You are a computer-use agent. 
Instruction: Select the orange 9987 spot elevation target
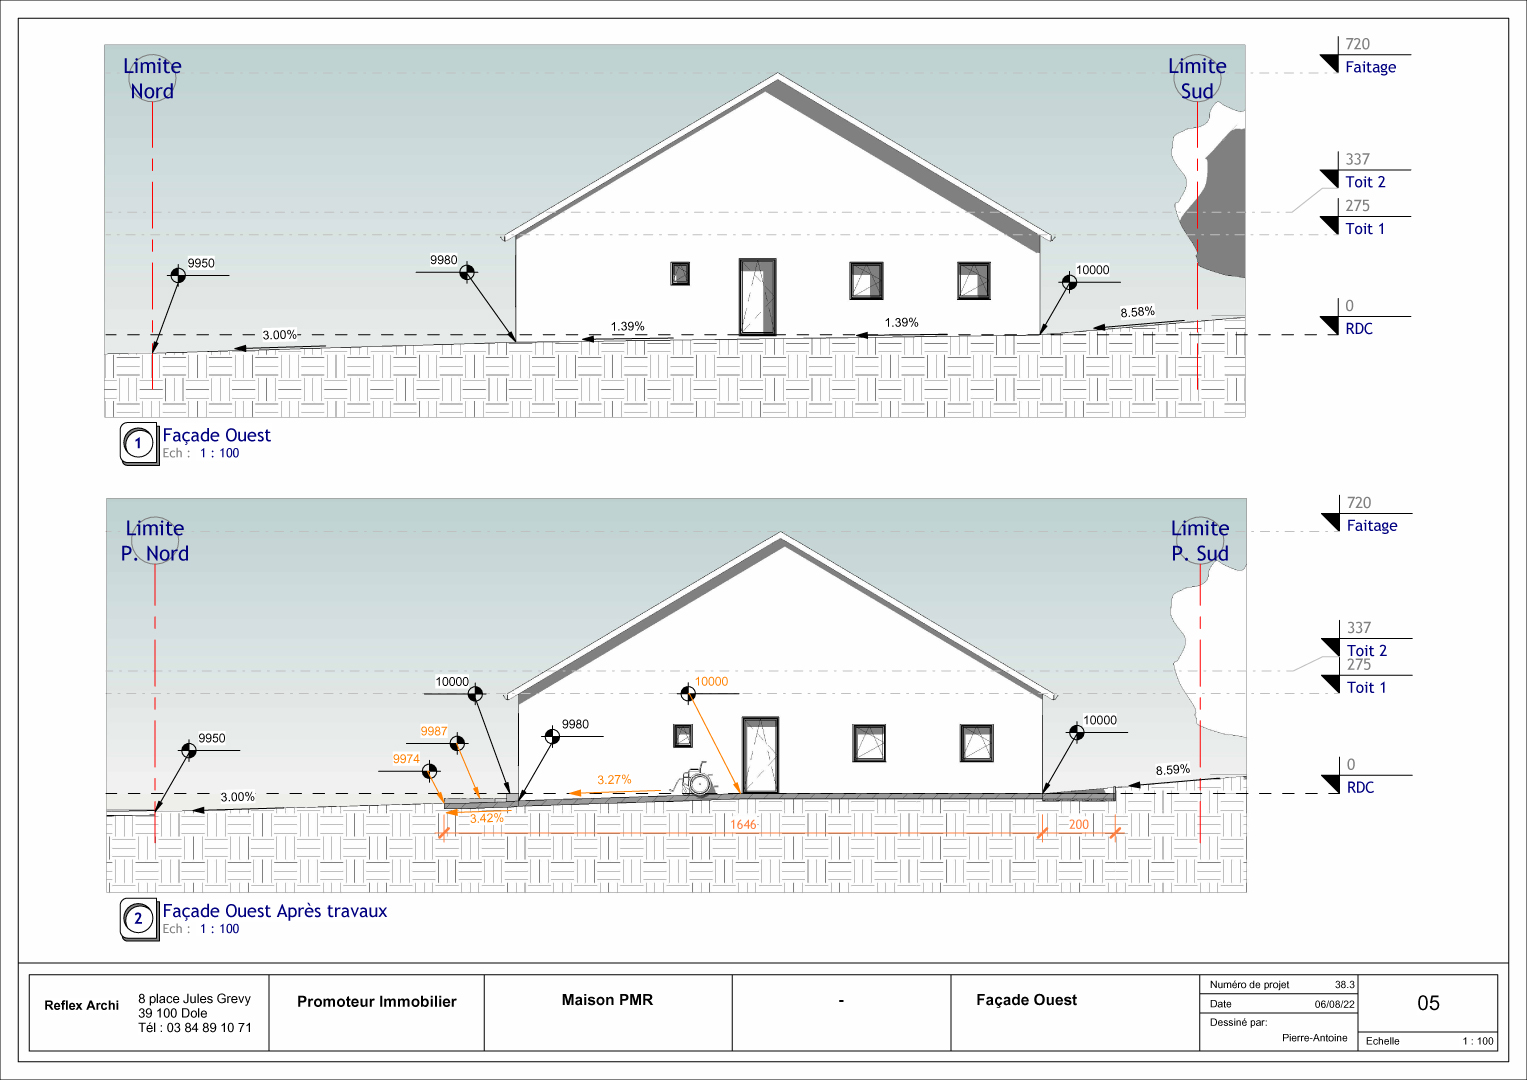[x=457, y=743]
